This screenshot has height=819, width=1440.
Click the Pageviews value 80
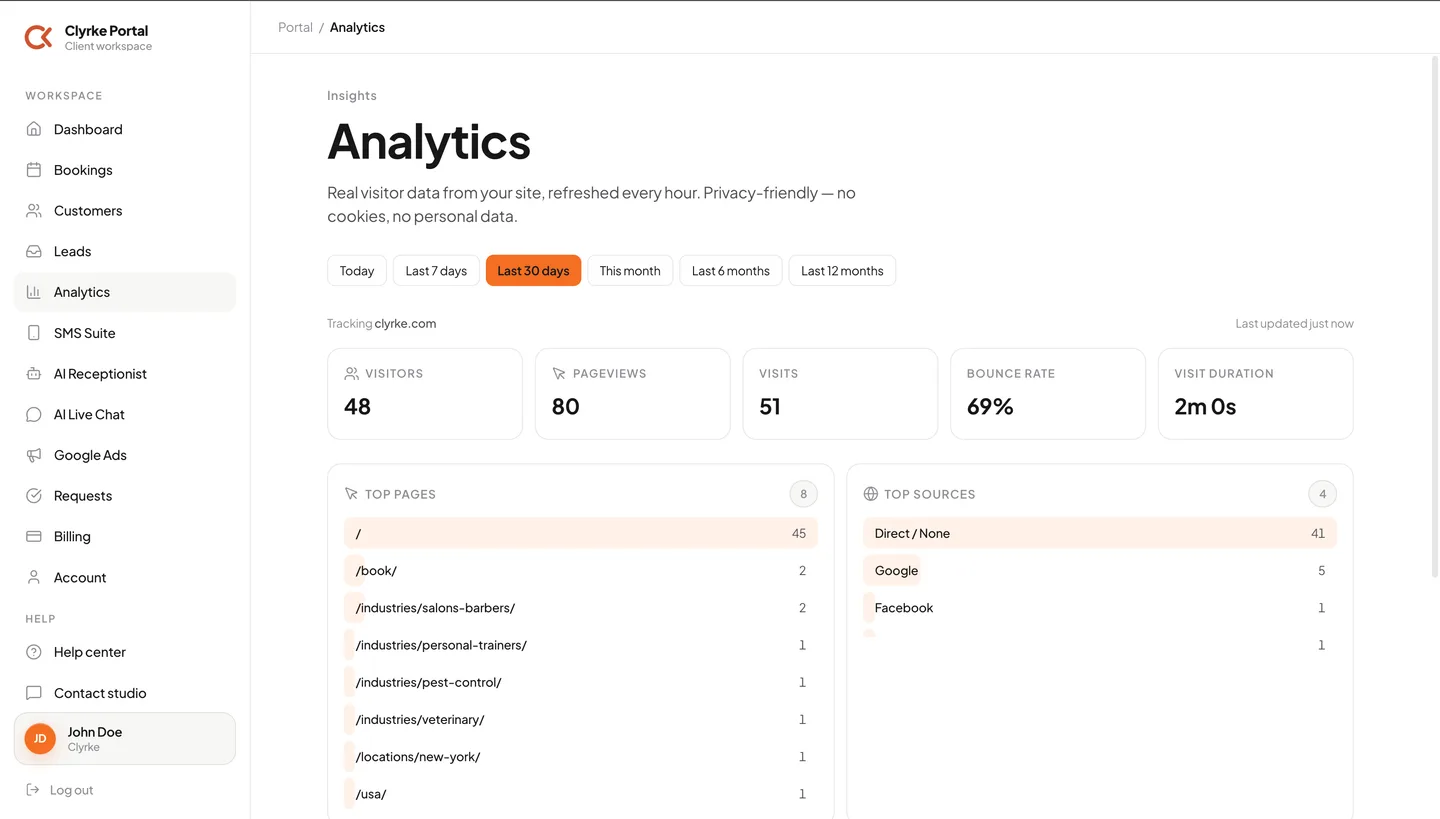click(566, 407)
